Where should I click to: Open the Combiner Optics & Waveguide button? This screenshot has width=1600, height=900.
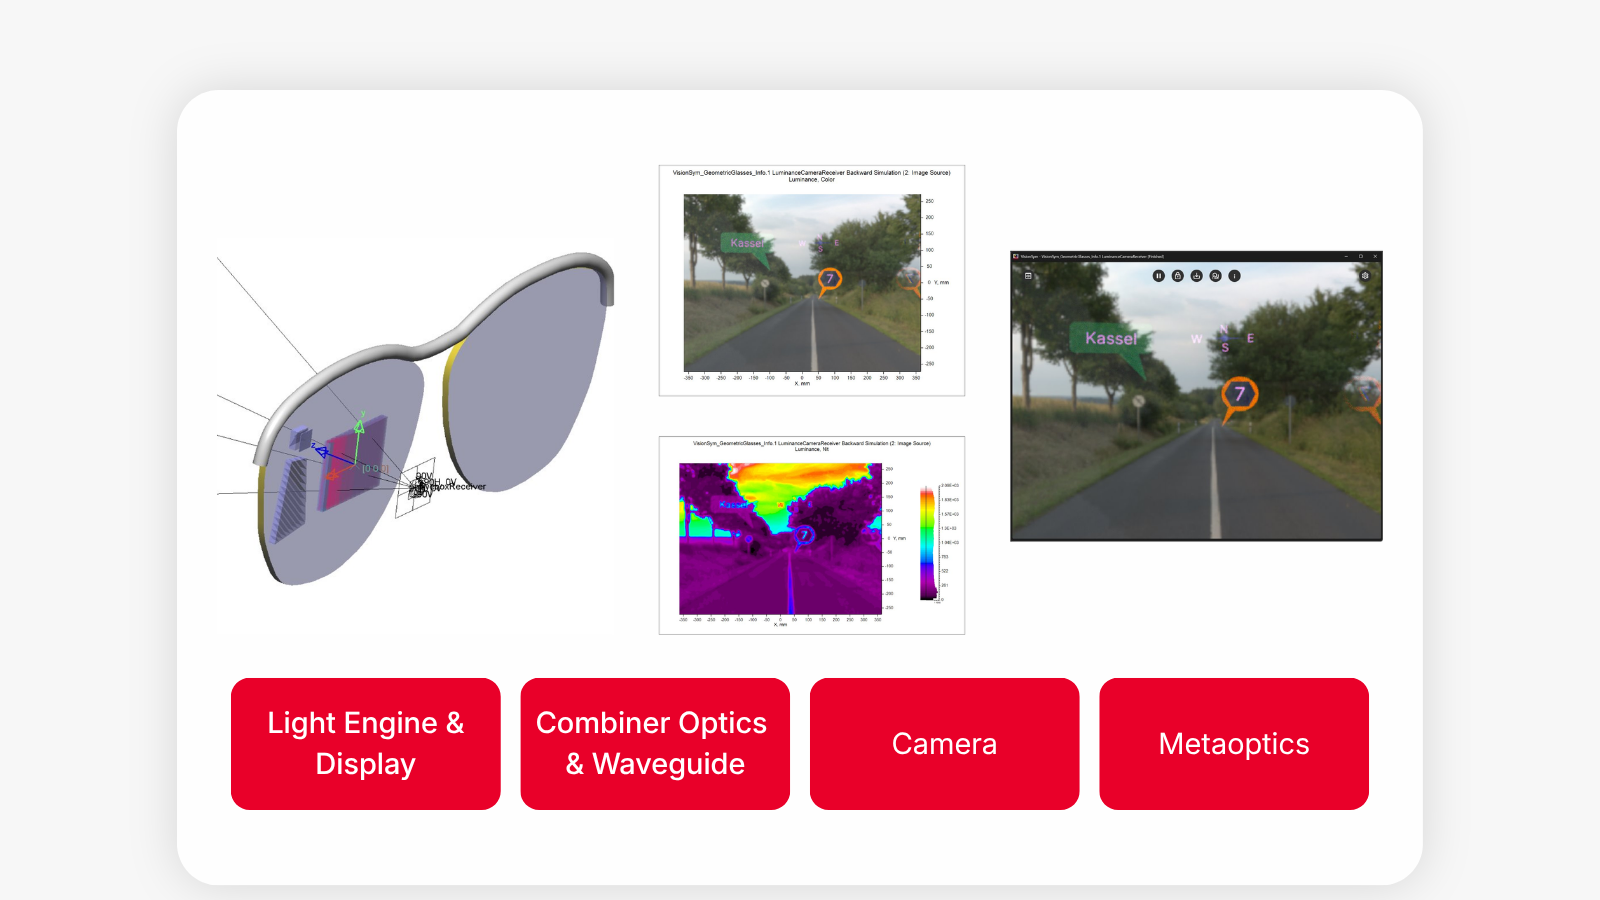coord(655,744)
